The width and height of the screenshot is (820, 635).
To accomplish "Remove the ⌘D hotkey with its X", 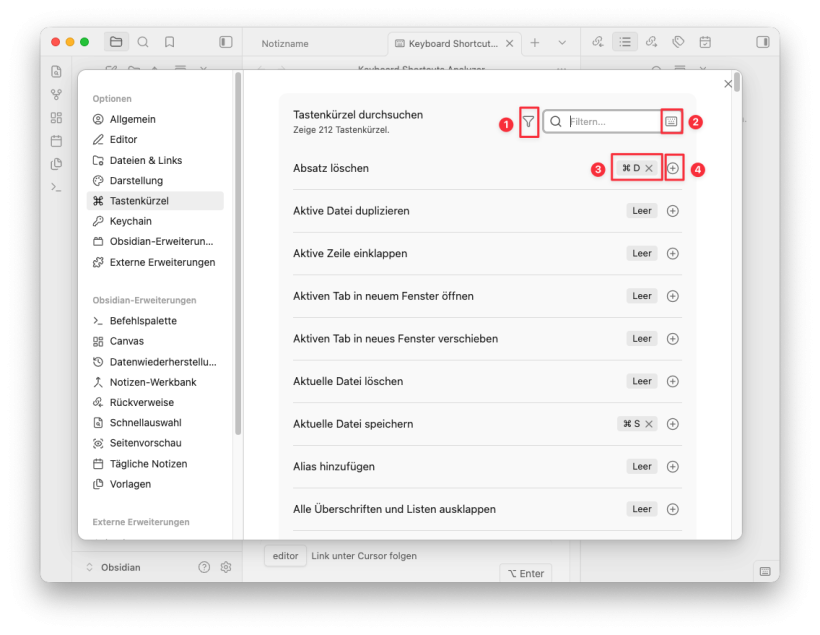I will click(651, 168).
